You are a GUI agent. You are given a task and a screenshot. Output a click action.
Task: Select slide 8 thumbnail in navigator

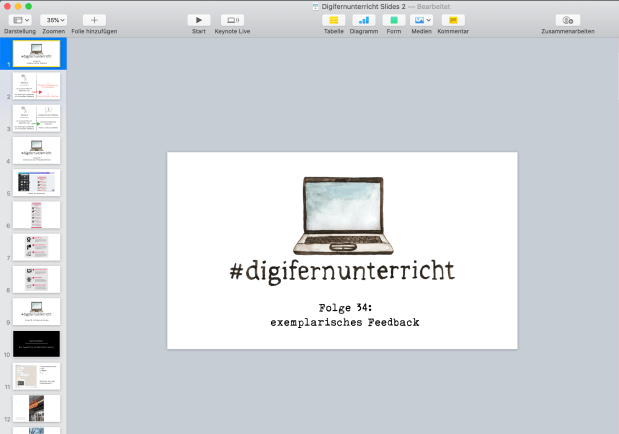pos(36,279)
